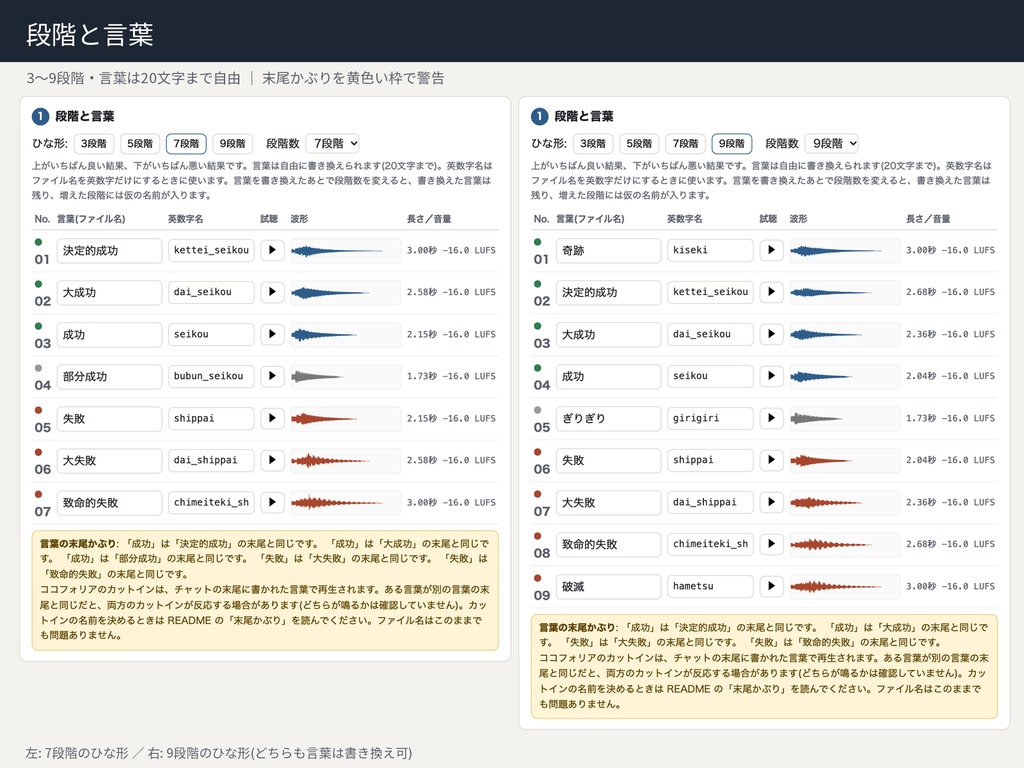
Task: Play preview for 大失敗 in left panel
Action: tap(272, 460)
